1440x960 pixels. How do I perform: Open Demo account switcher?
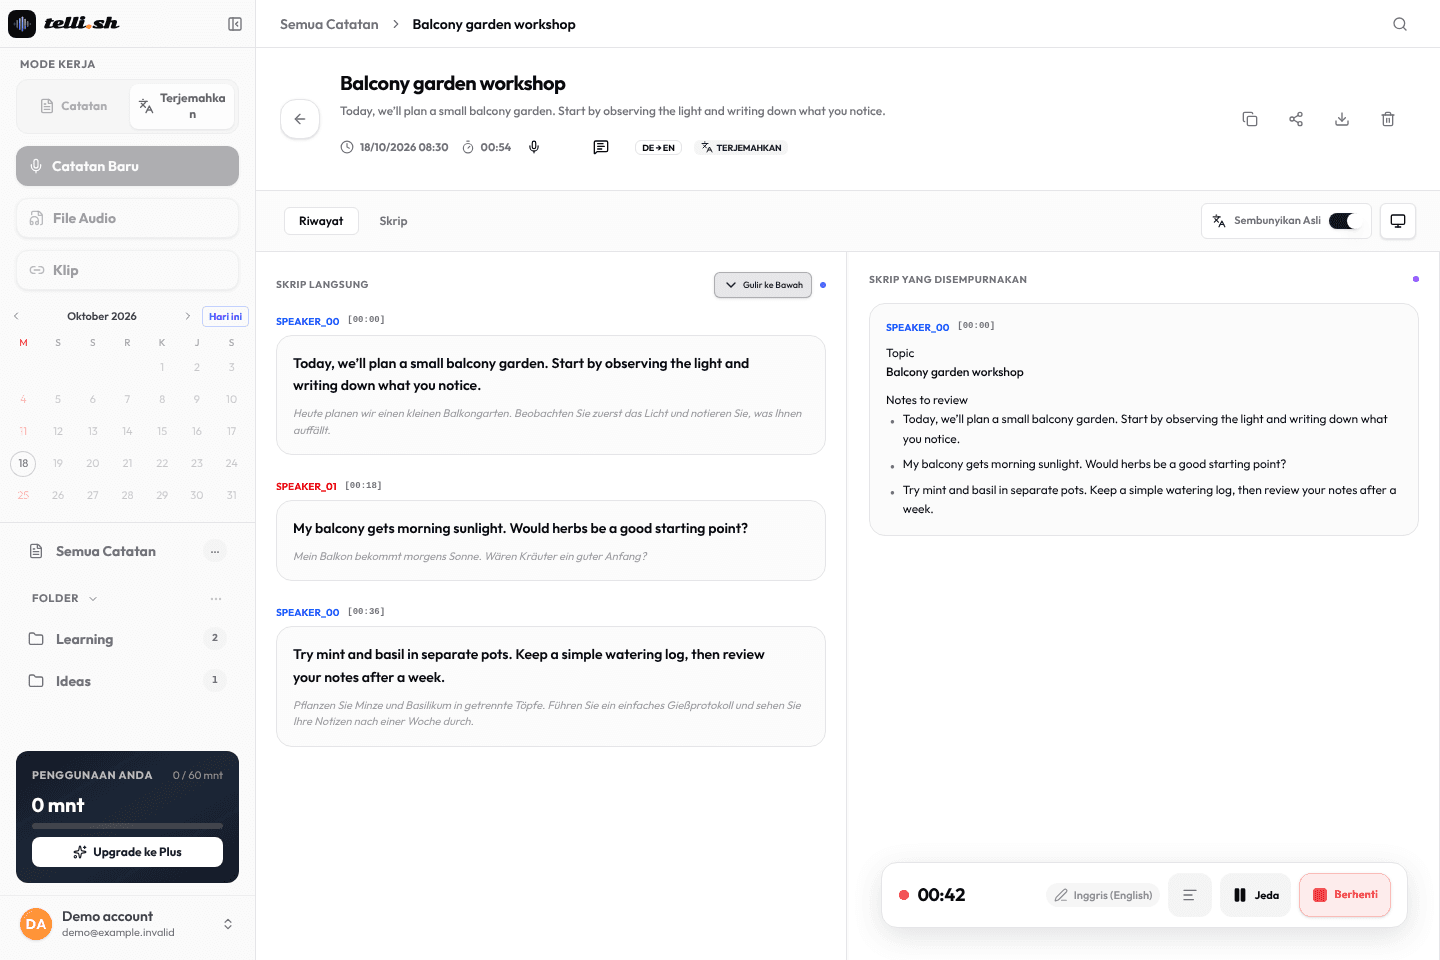click(128, 924)
